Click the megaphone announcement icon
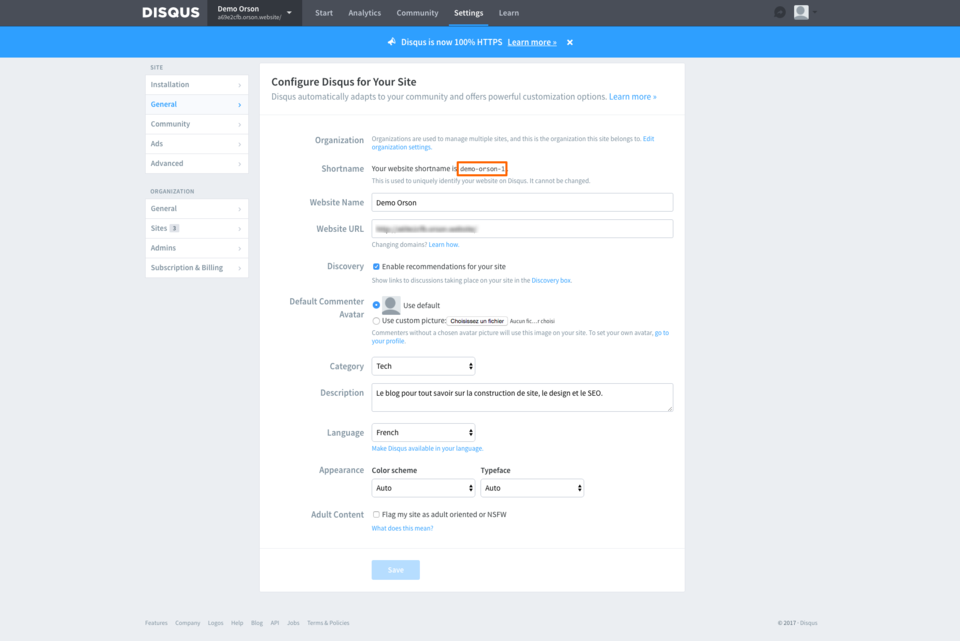The height and width of the screenshot is (641, 960). coord(392,42)
